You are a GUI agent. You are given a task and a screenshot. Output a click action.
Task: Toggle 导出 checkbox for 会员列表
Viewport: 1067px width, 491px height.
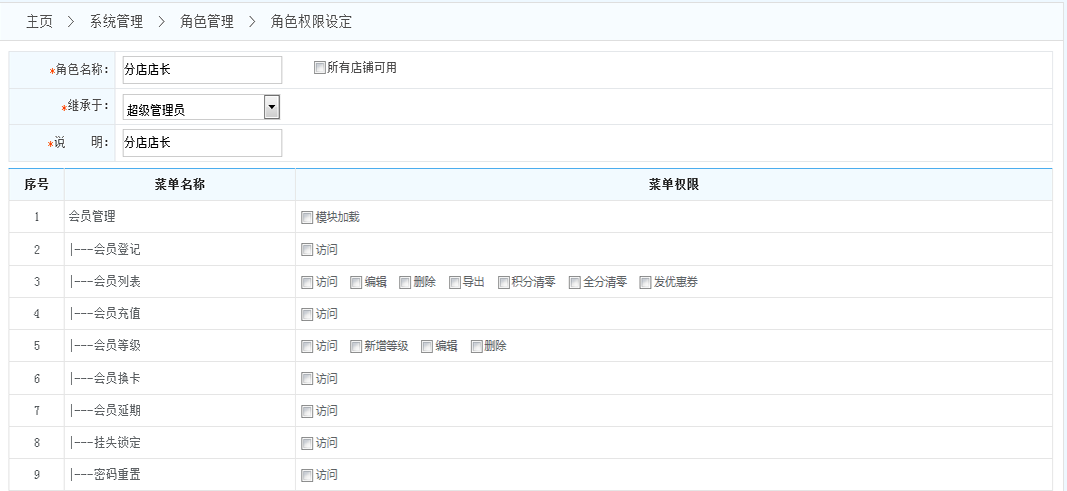coord(454,282)
